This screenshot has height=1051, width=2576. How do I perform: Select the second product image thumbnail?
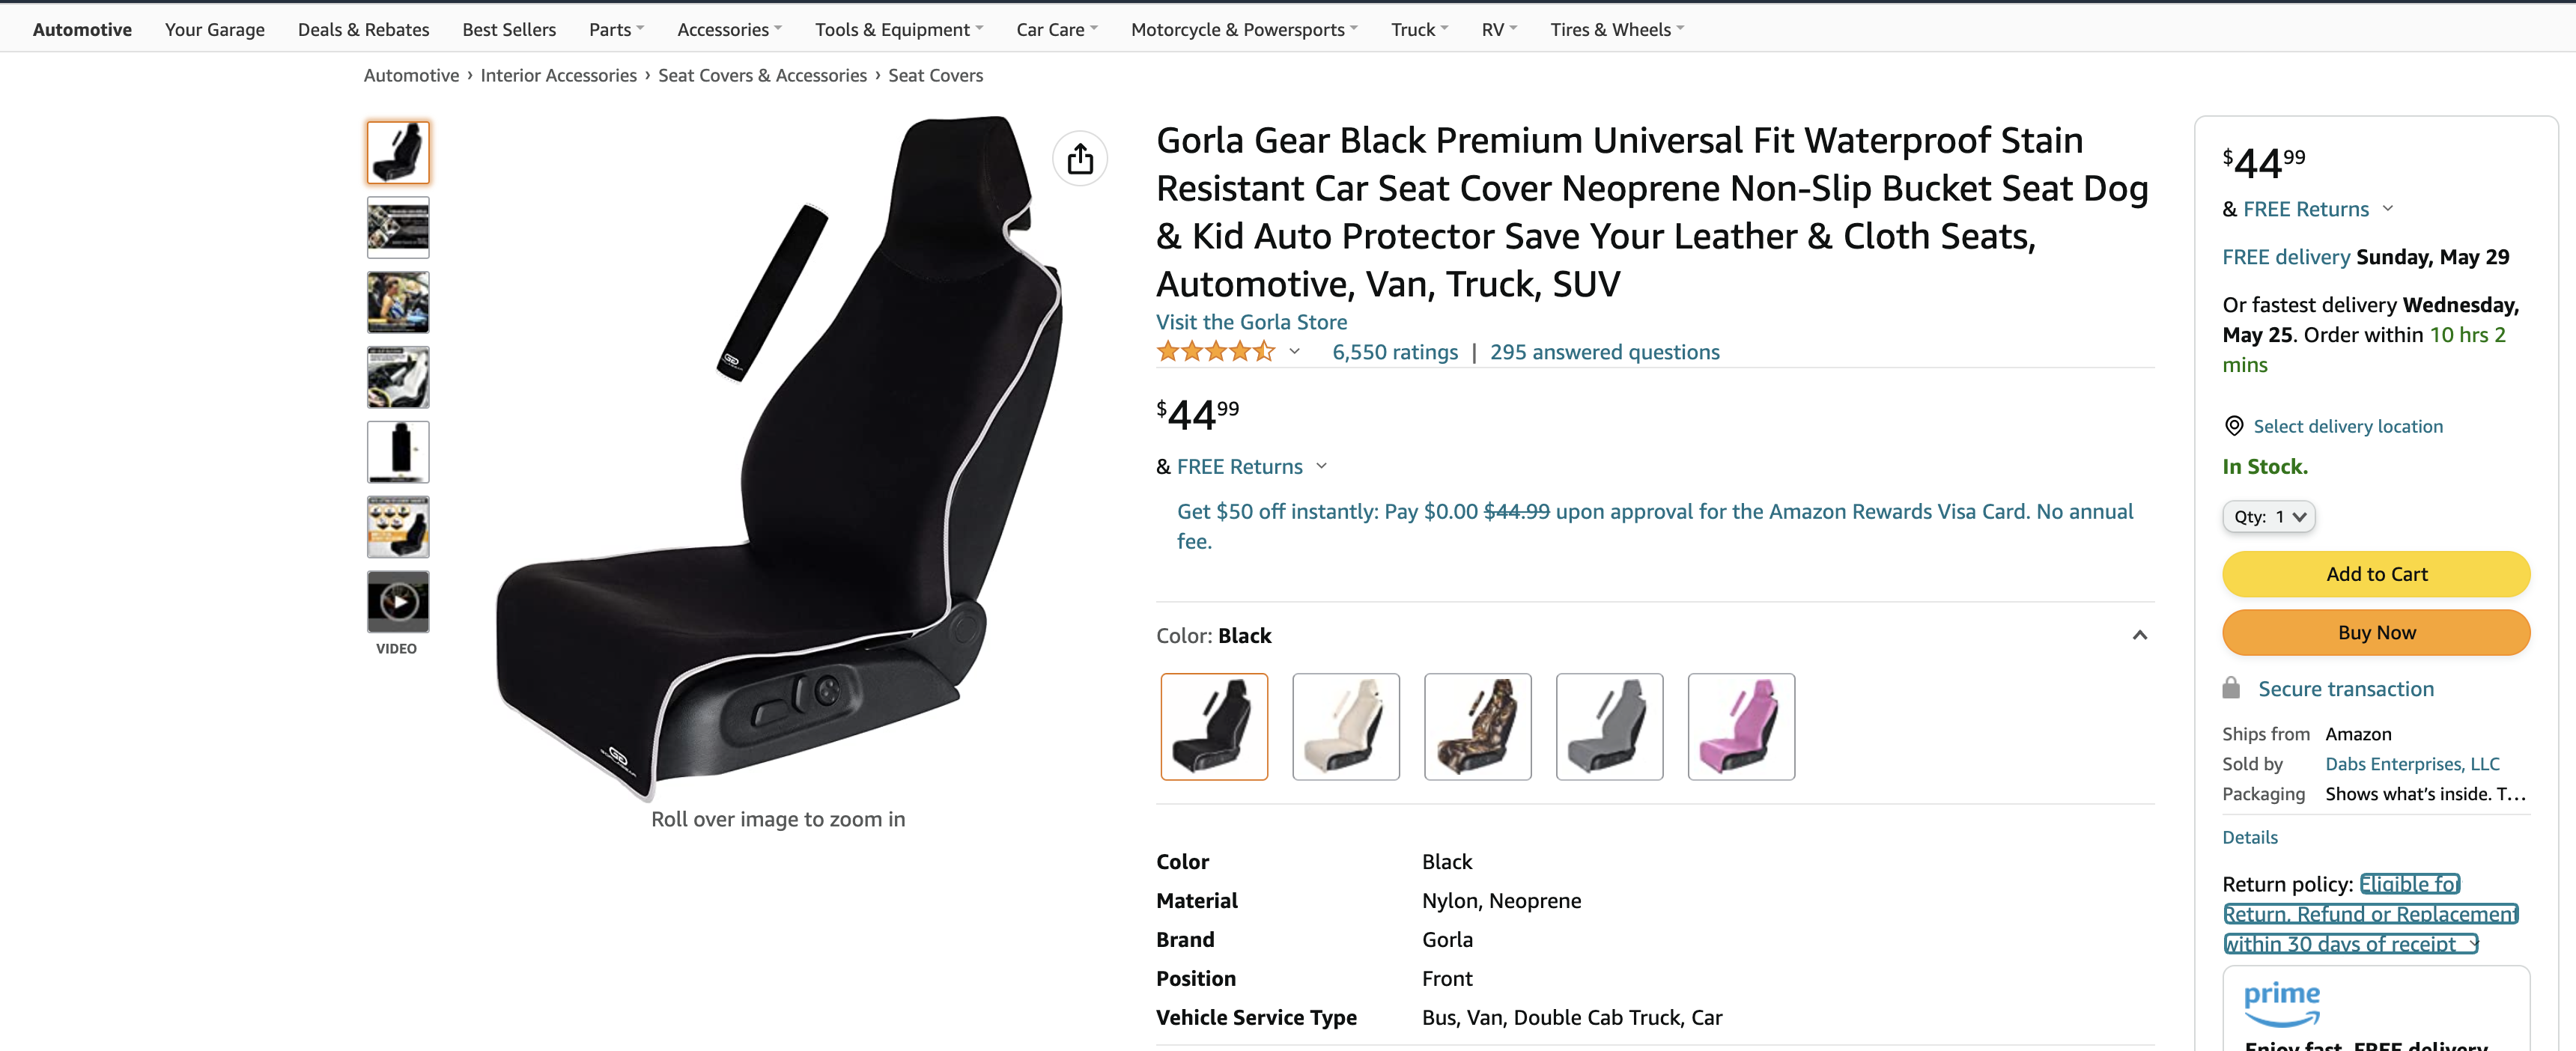(398, 228)
